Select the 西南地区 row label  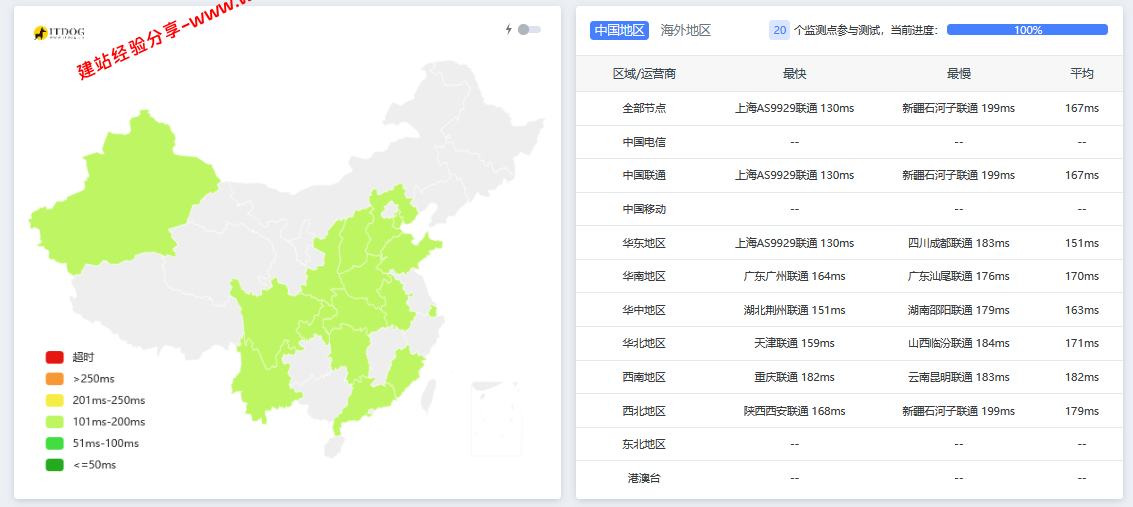point(645,377)
